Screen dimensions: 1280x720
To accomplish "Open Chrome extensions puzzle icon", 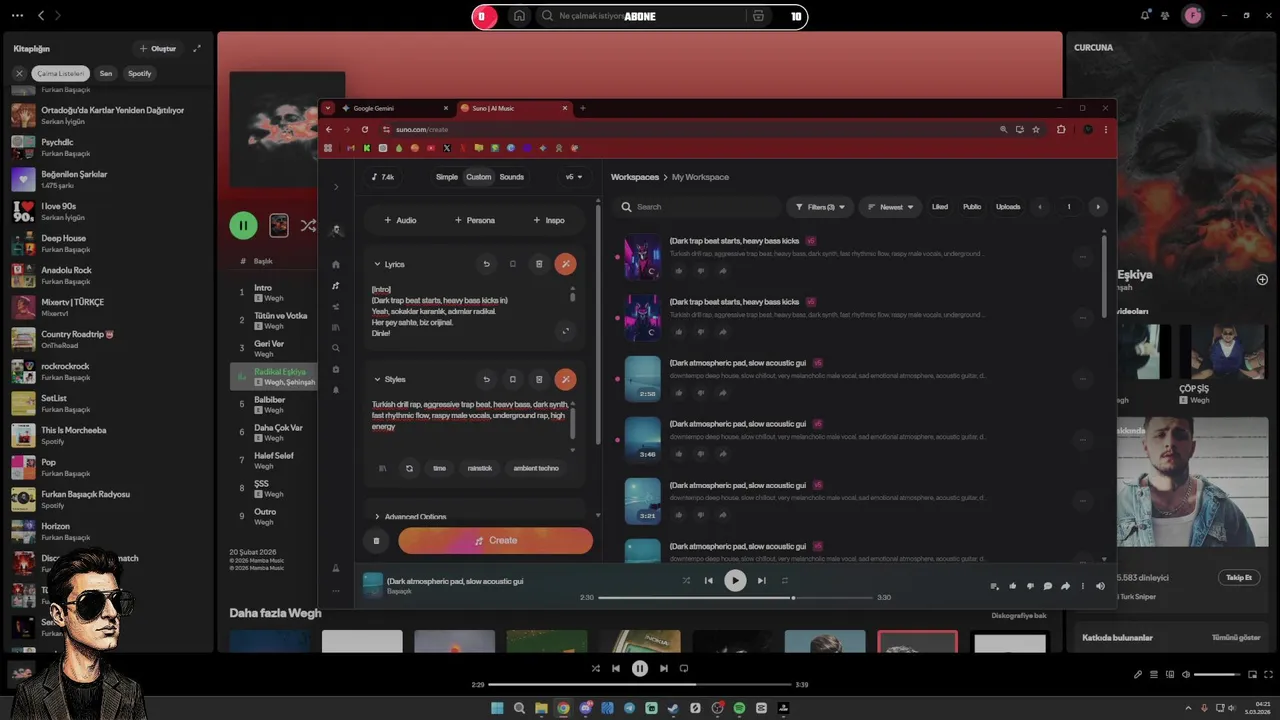I will (1061, 129).
